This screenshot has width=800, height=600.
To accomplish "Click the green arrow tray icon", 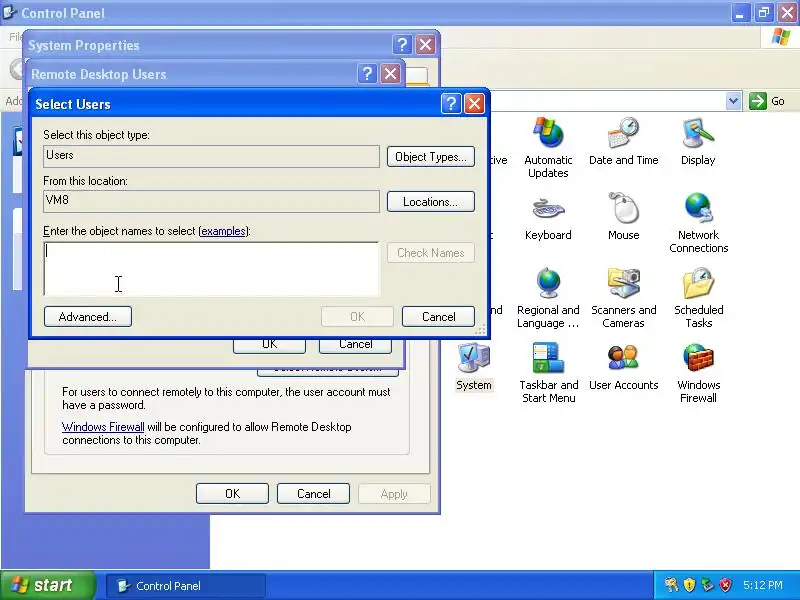I will pyautogui.click(x=707, y=585).
